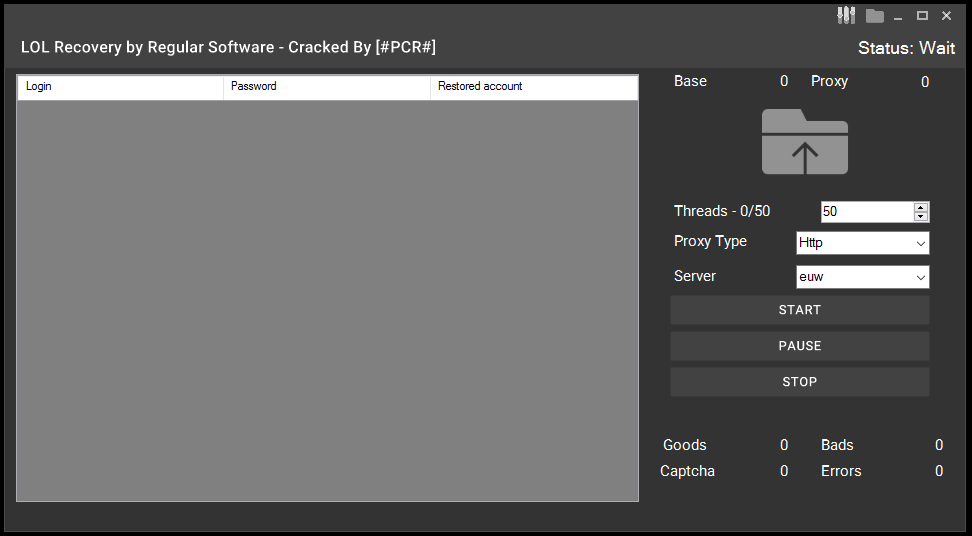
Task: Click the large folder upload icon
Action: [x=805, y=142]
